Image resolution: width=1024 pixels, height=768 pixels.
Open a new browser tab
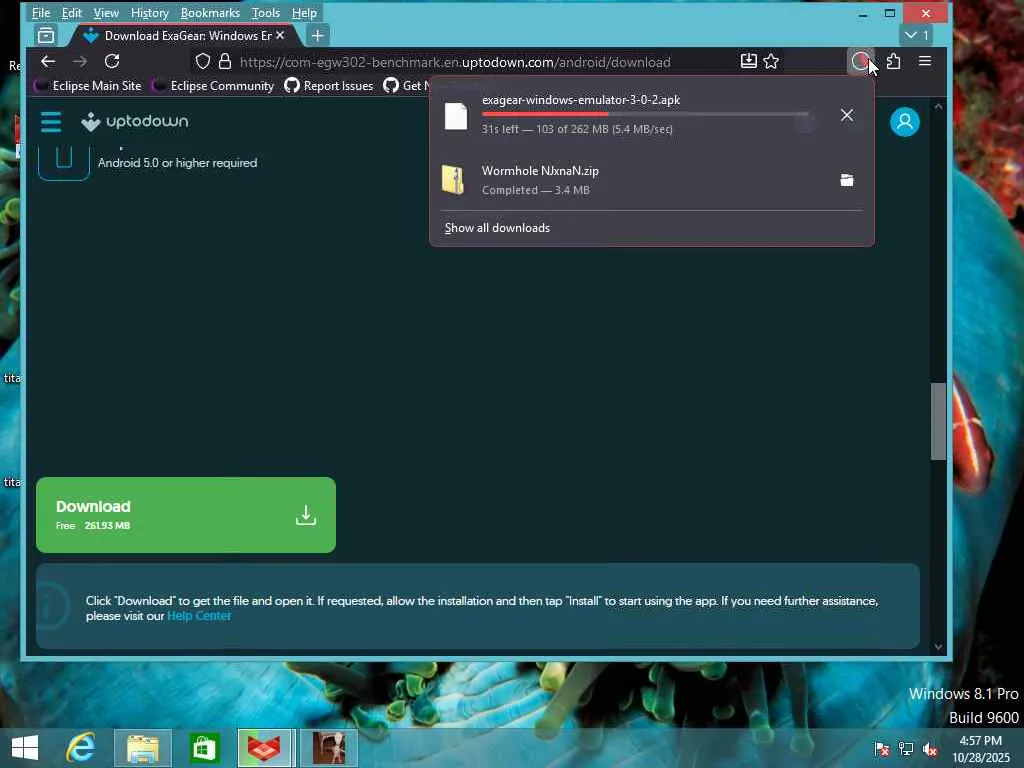coord(317,35)
